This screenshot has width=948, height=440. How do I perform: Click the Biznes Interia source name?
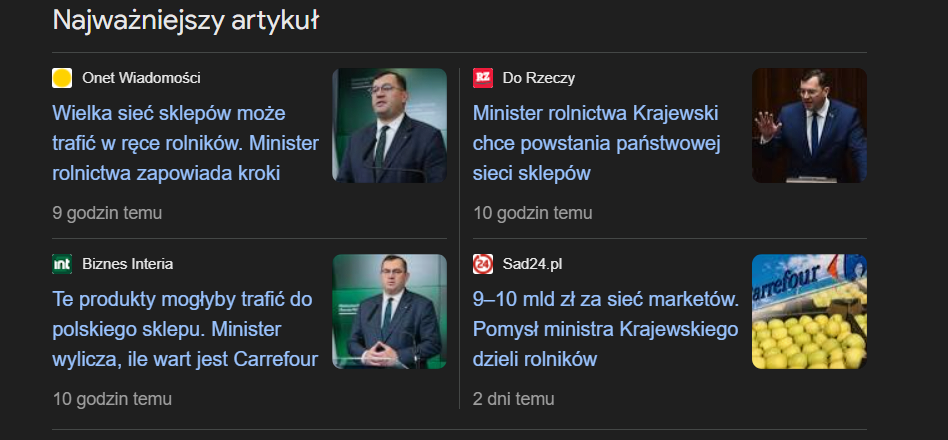[127, 264]
